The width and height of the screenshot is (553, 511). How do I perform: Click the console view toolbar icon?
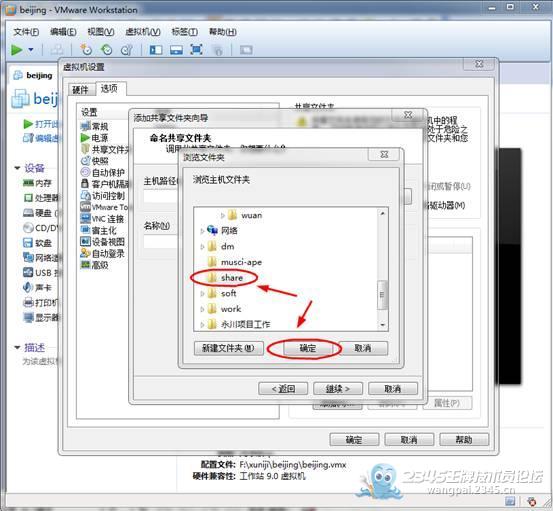[246, 50]
